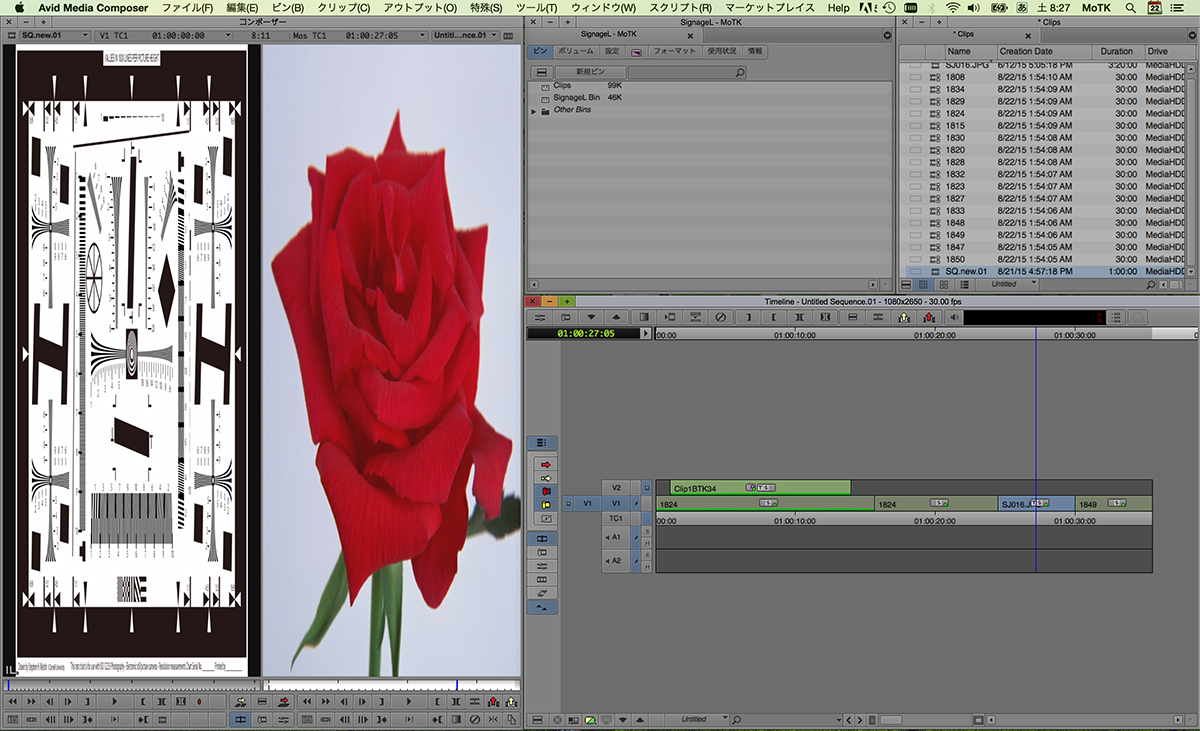This screenshot has width=1200, height=731.
Task: Open the Untitl...nce.01 sequence name menu
Action: click(x=465, y=35)
